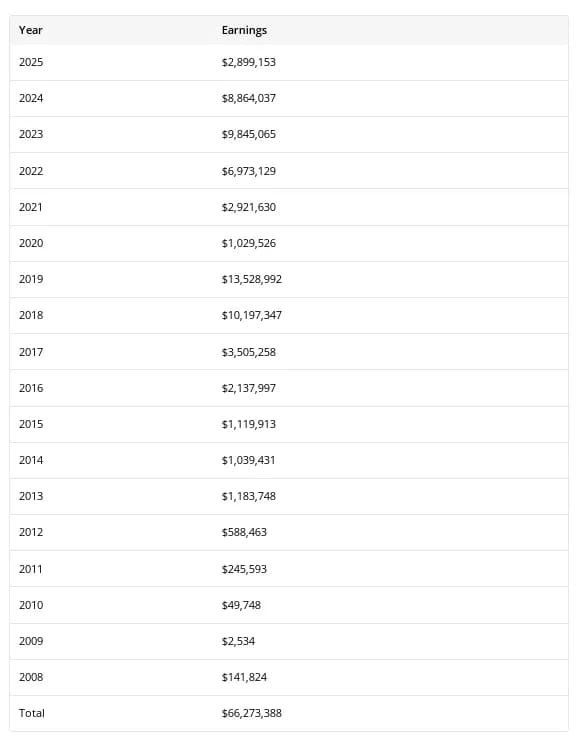The image size is (580, 746).
Task: Click the $2,137,997 earnings for 2016
Action: (248, 388)
